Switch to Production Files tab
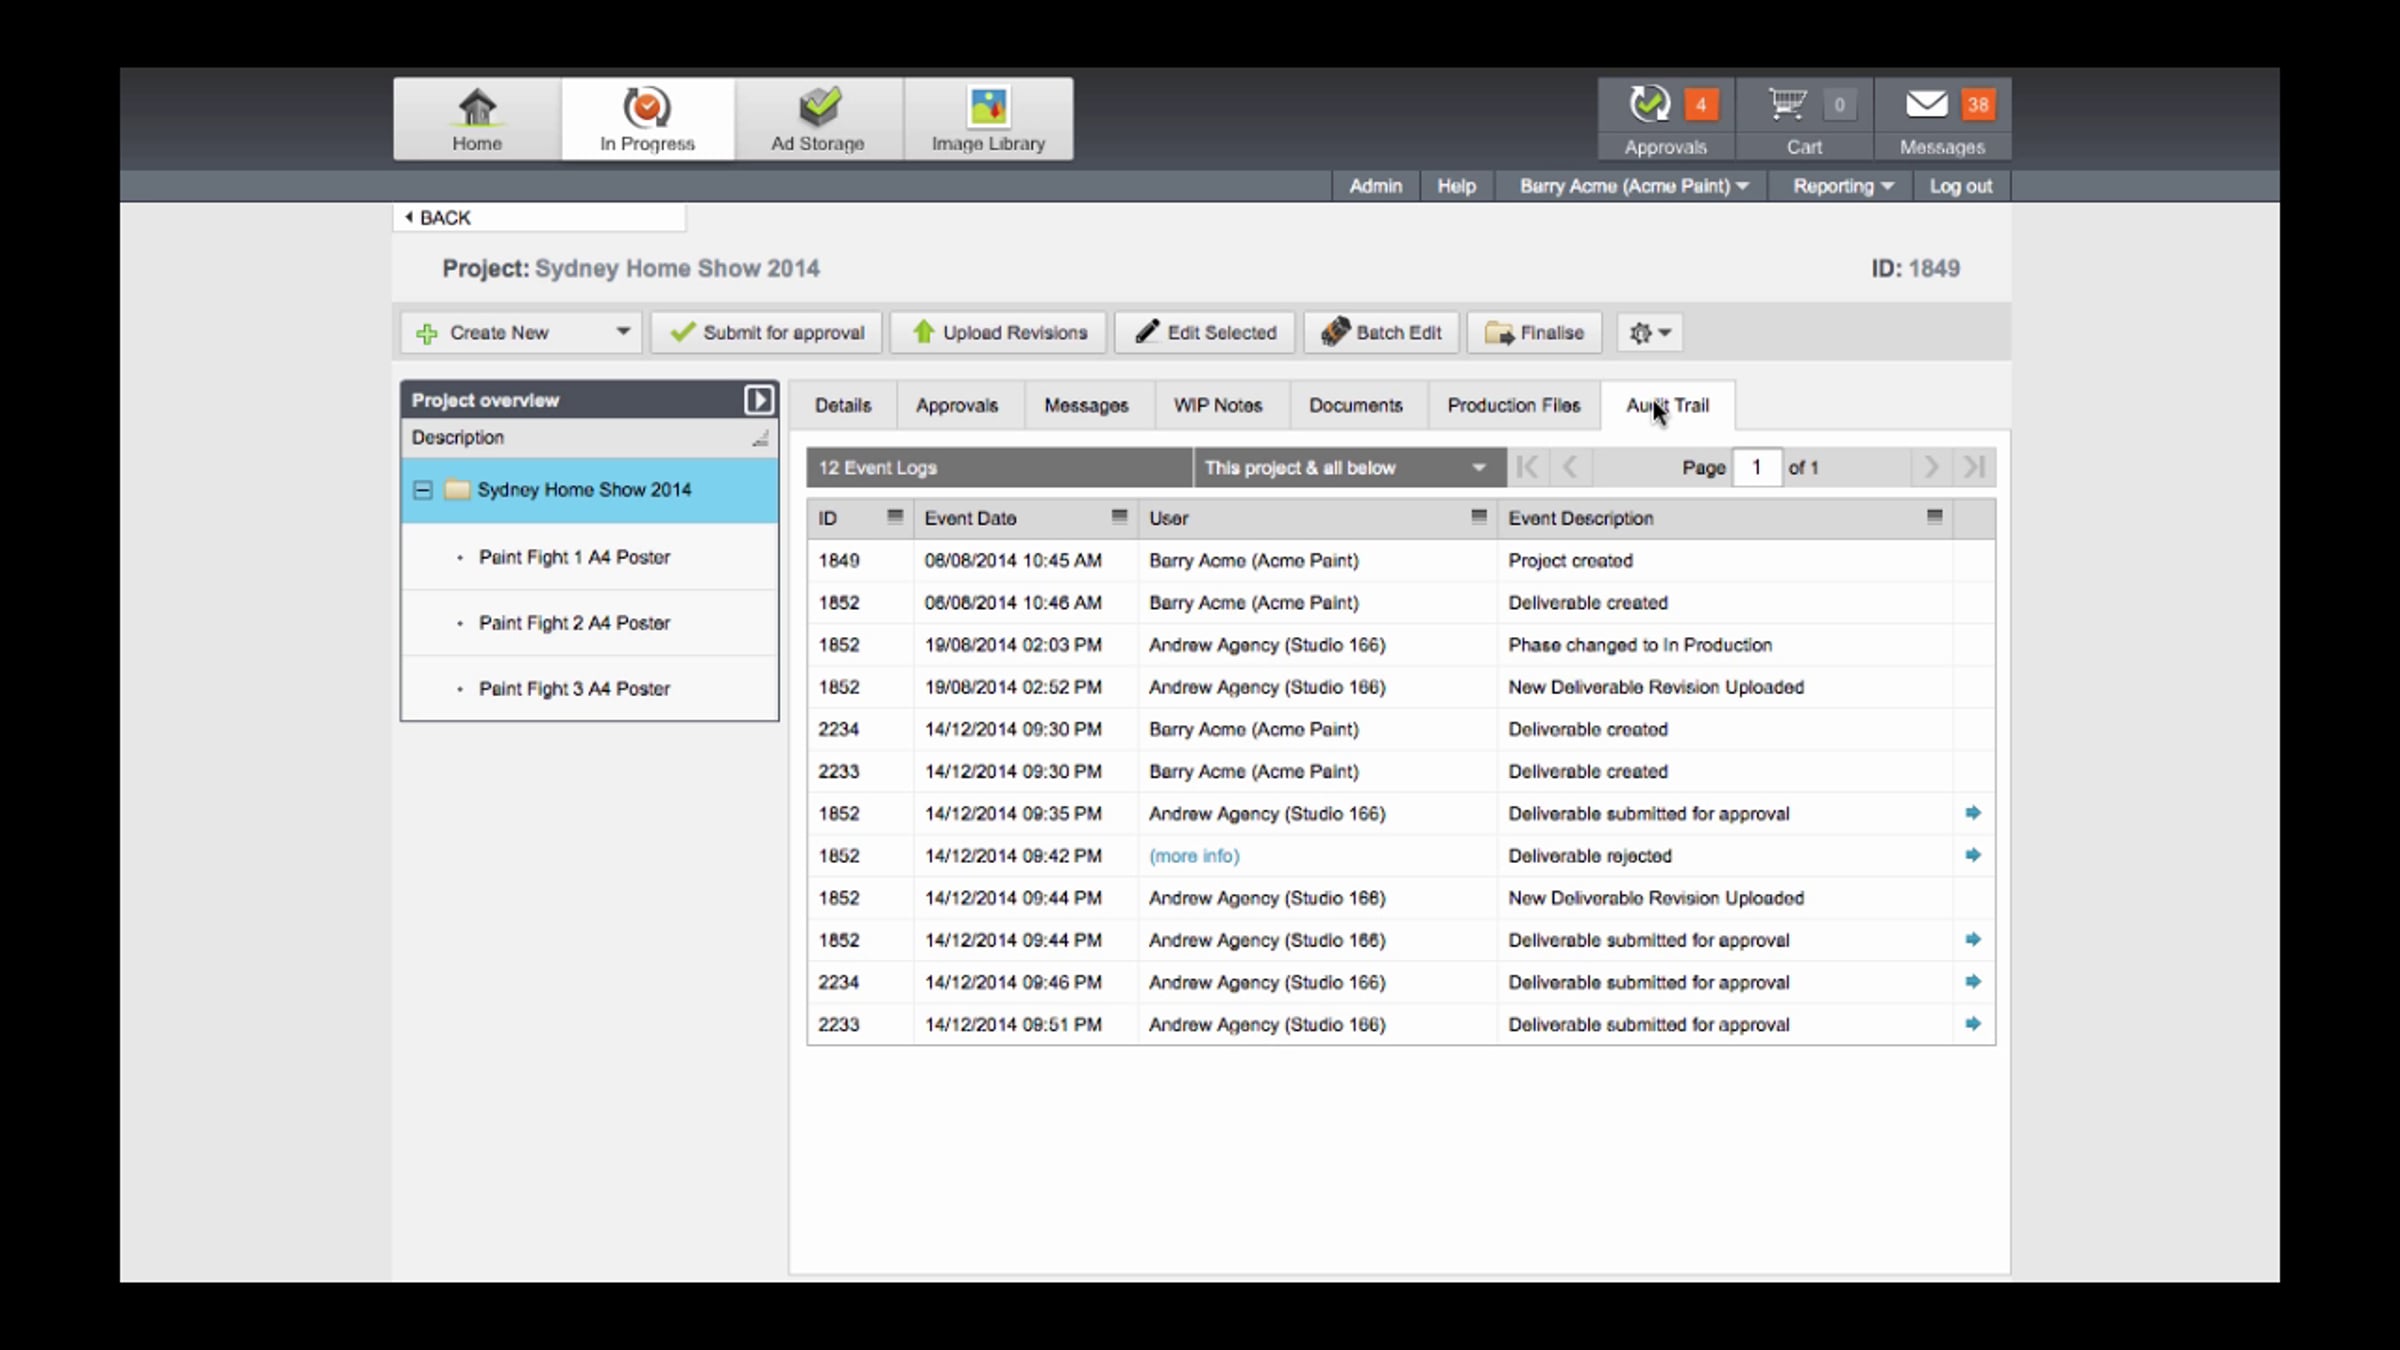2400x1350 pixels. (x=1513, y=405)
